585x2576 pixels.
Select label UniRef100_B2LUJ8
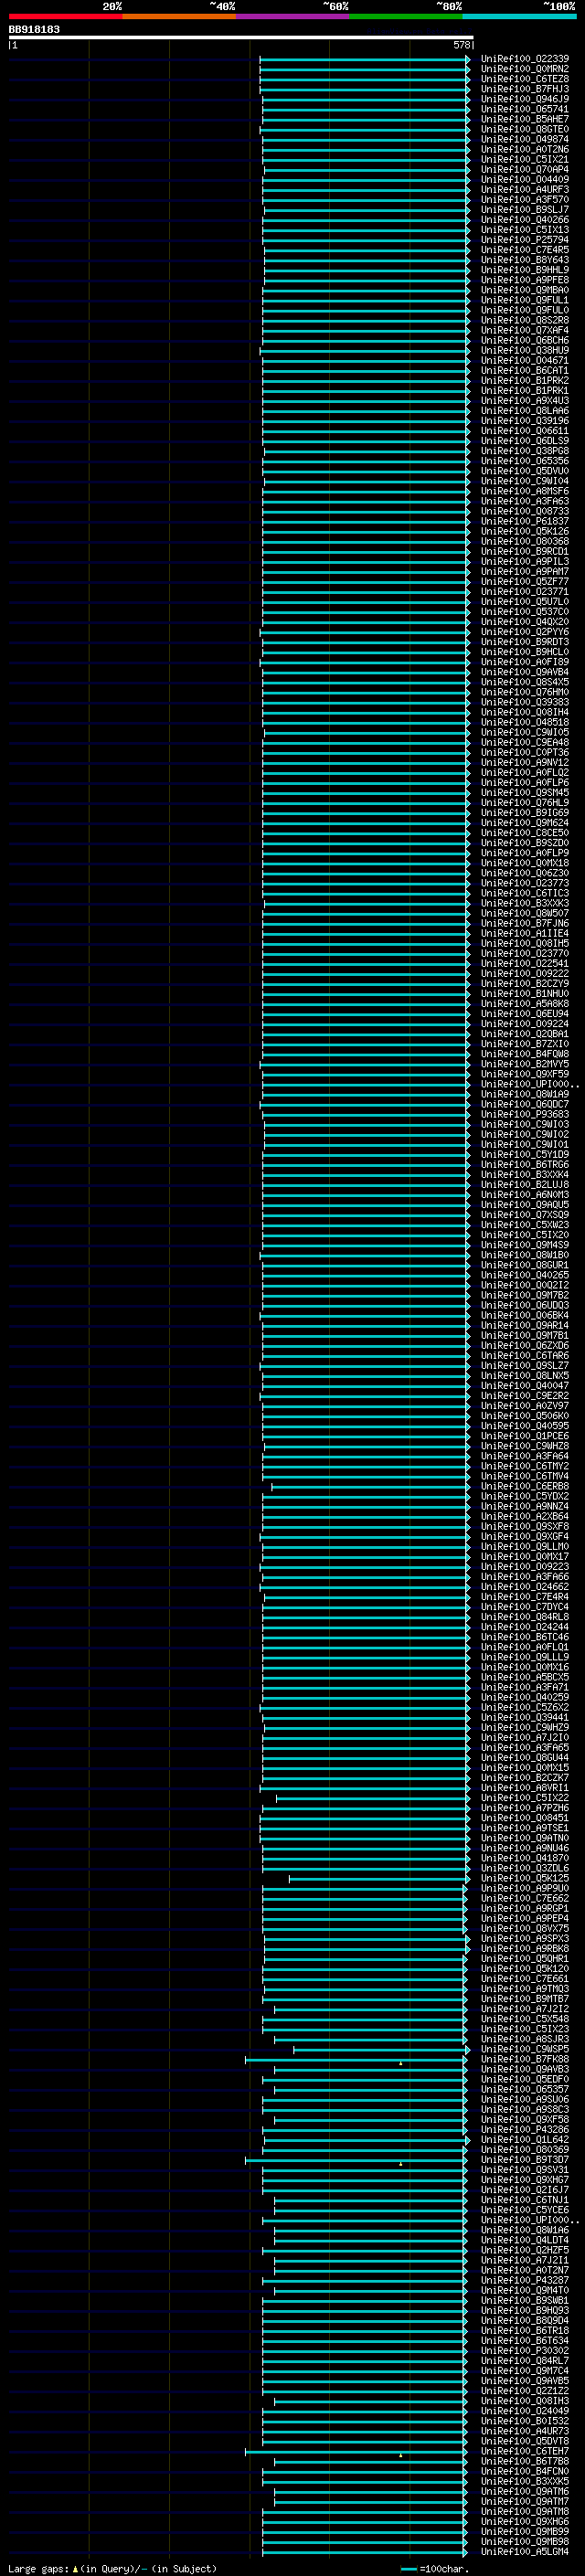[524, 1184]
